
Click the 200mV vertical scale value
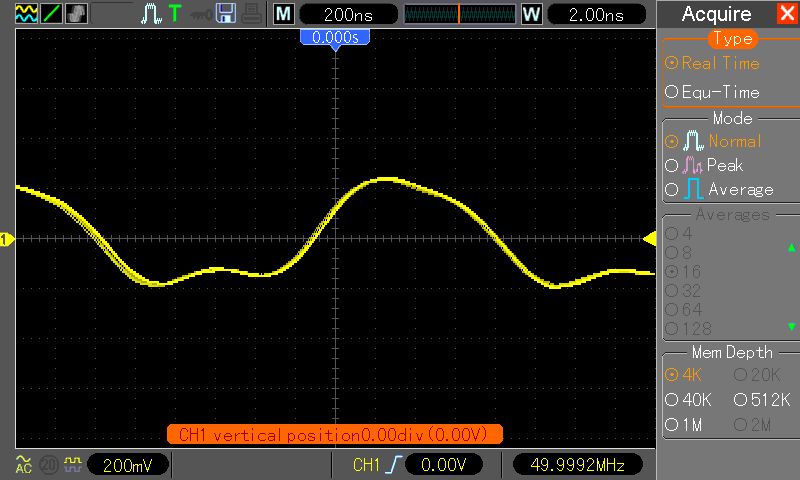[128, 465]
